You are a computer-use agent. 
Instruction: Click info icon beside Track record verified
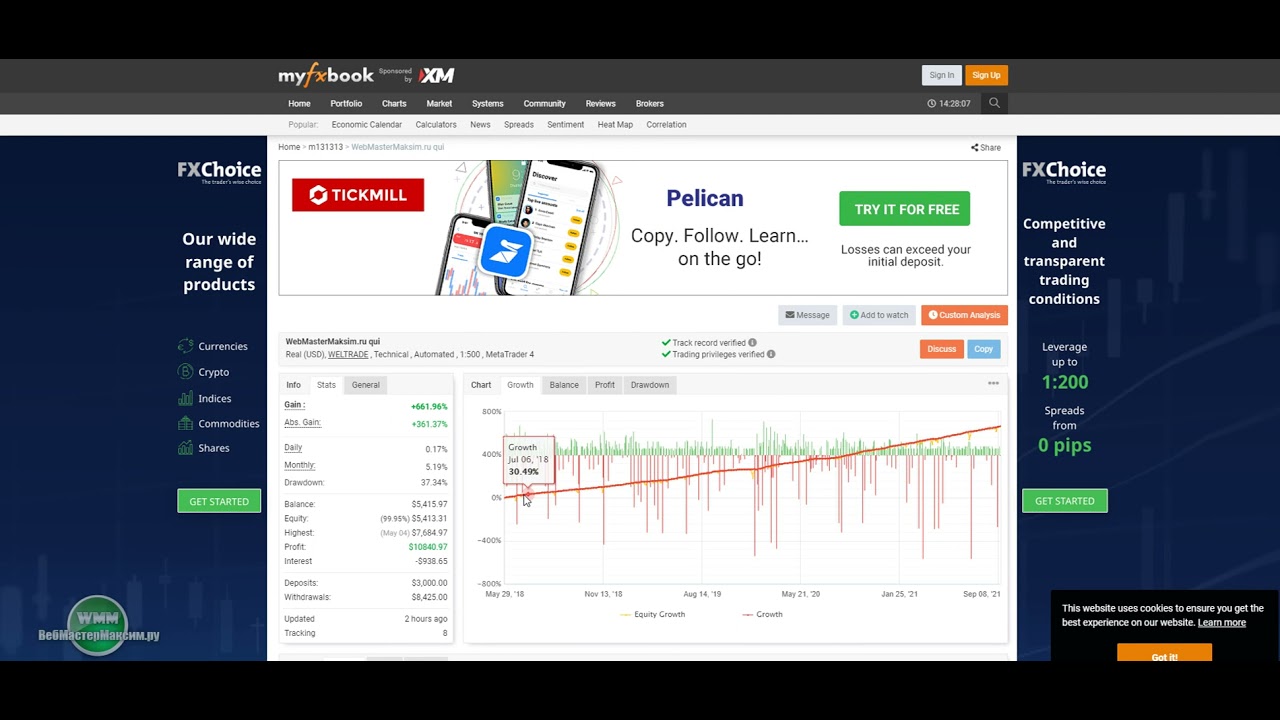(753, 342)
